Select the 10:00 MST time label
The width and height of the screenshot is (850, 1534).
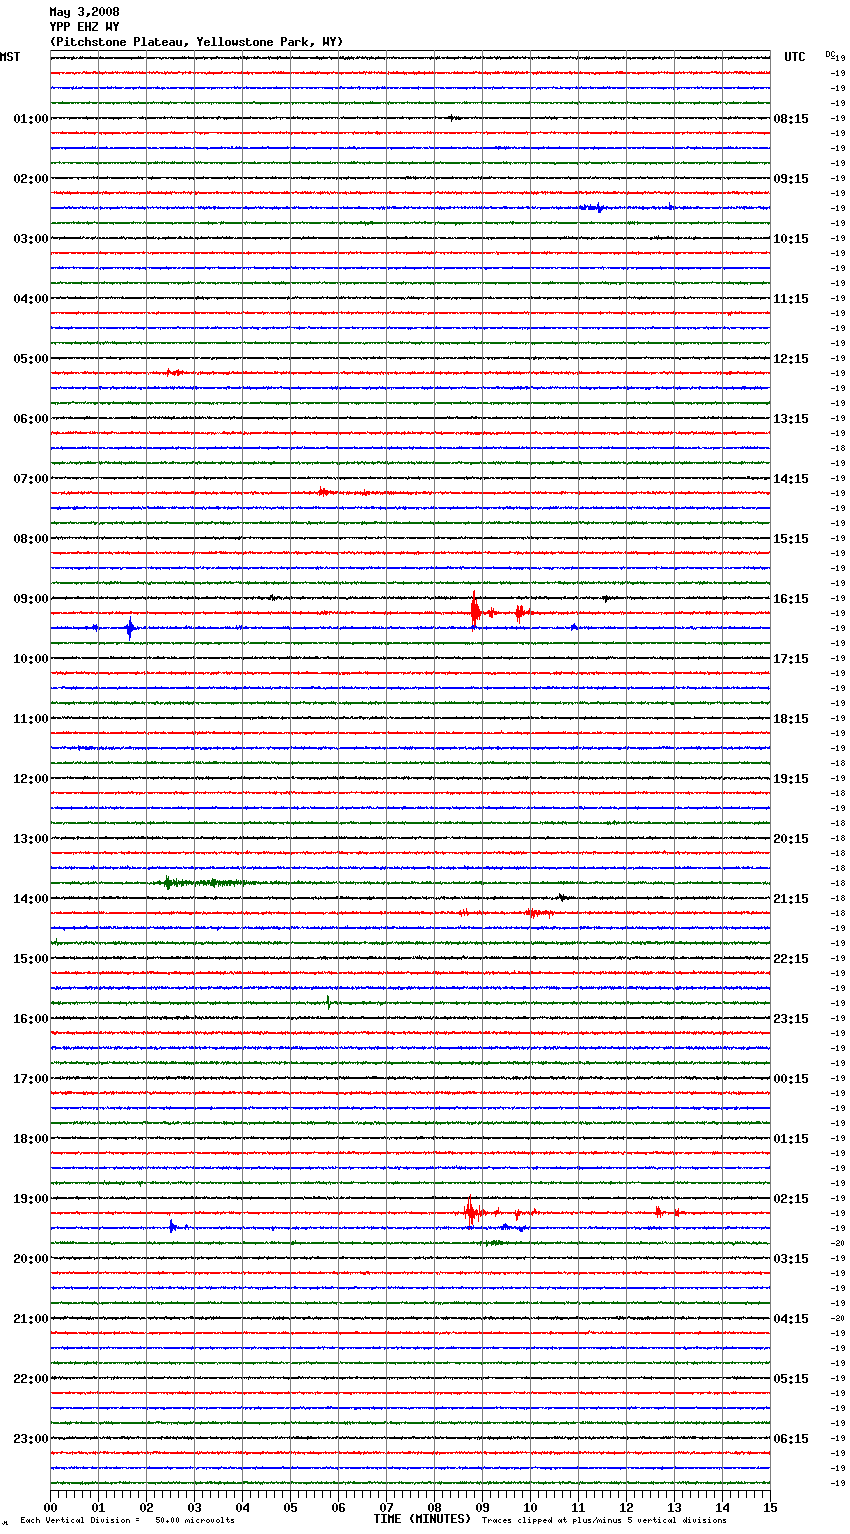[31, 659]
